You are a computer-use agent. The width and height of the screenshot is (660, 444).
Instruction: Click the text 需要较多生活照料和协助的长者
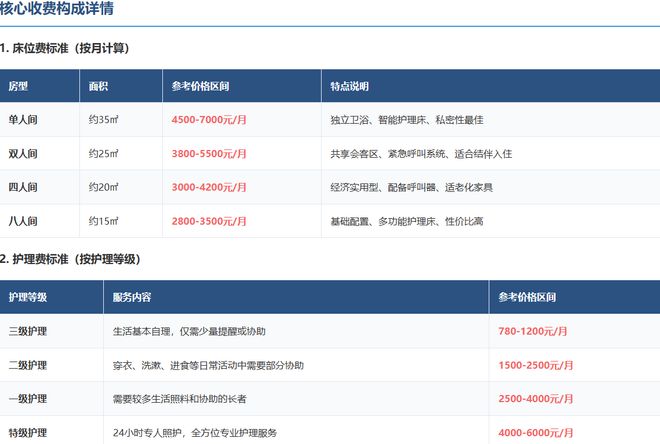coord(179,399)
